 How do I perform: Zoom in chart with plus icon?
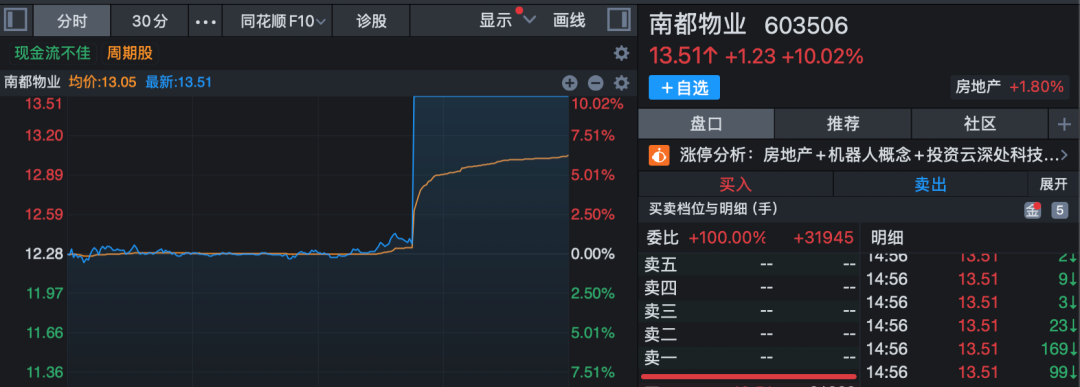point(570,83)
